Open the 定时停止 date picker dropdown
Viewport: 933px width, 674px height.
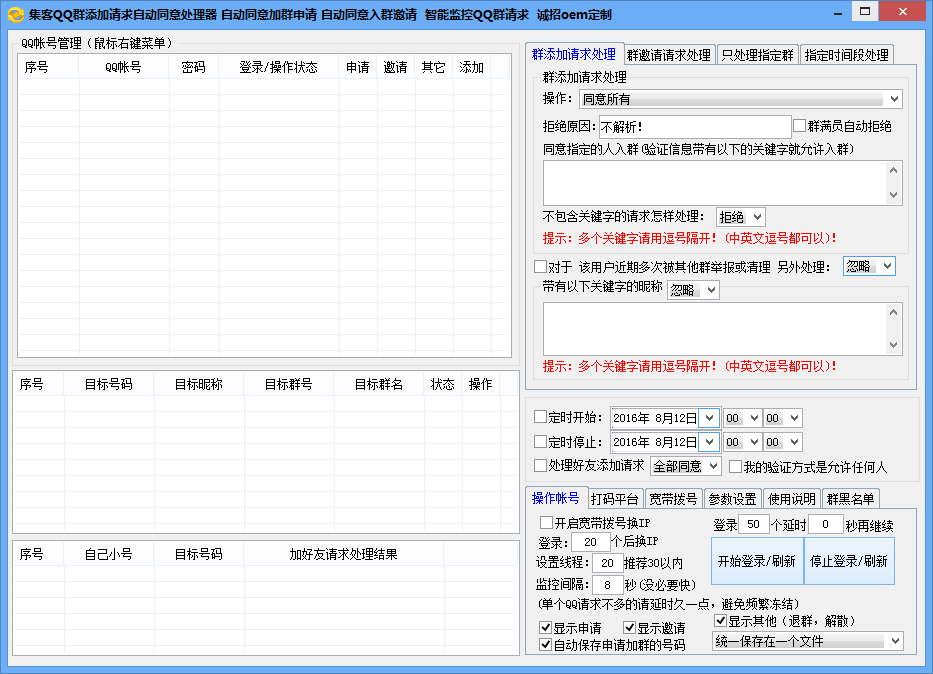tap(709, 442)
